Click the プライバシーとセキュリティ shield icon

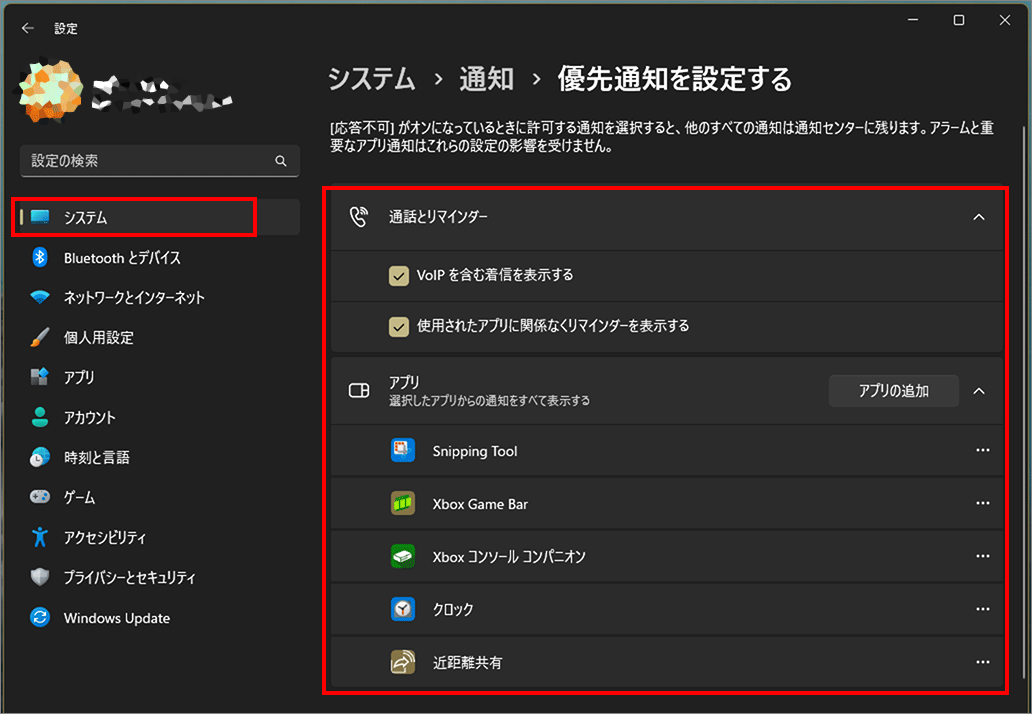40,577
